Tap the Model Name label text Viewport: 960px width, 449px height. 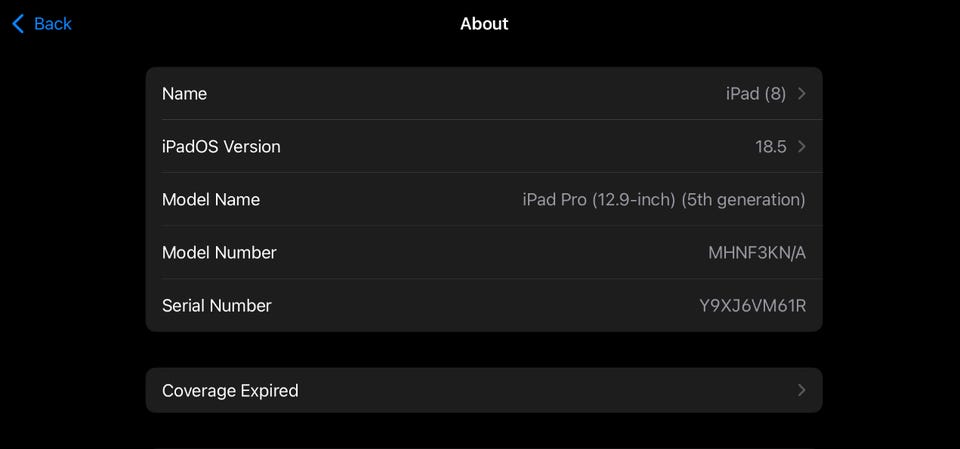tap(211, 200)
